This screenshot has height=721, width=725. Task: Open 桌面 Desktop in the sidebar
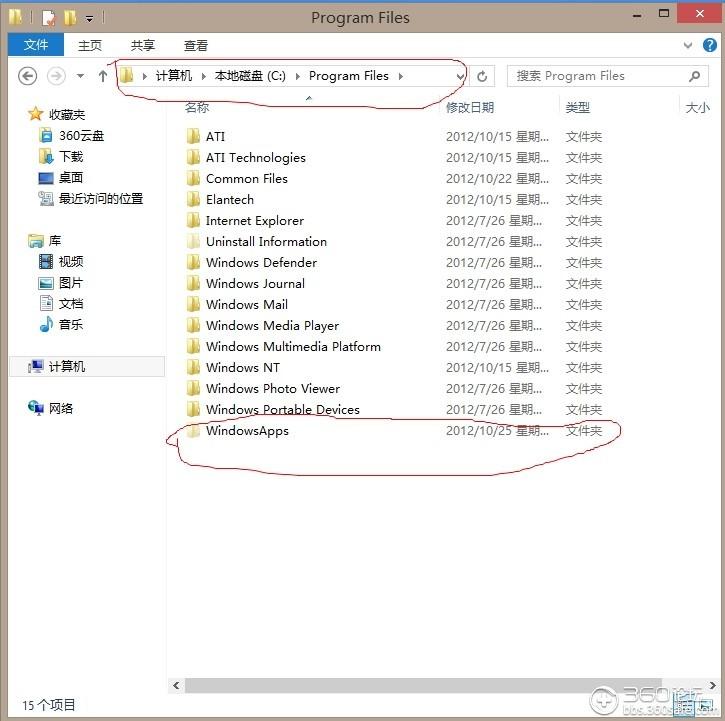[x=71, y=177]
